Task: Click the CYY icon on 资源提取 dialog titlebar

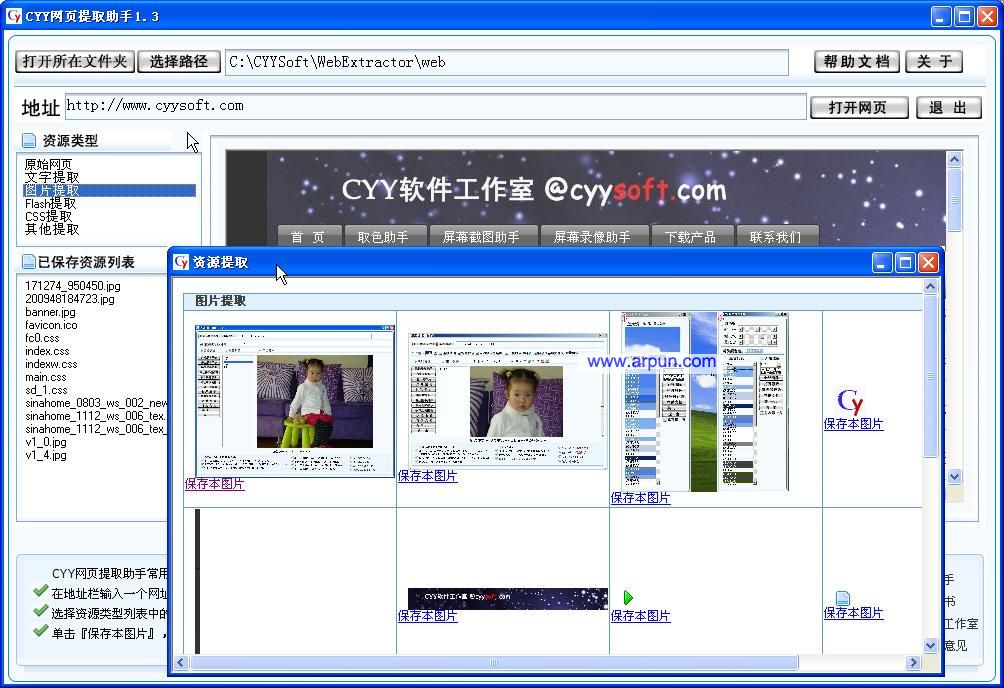Action: tap(179, 262)
